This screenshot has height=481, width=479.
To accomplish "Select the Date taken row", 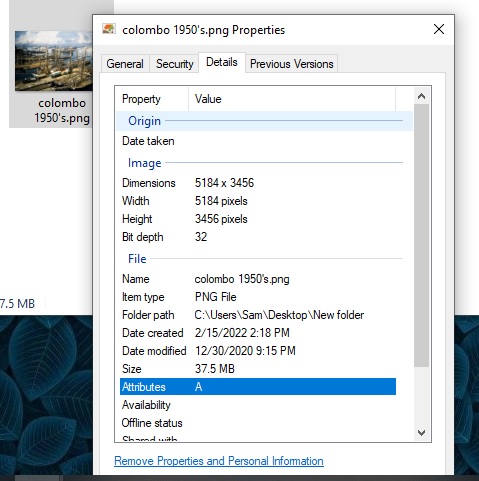I will 258,141.
